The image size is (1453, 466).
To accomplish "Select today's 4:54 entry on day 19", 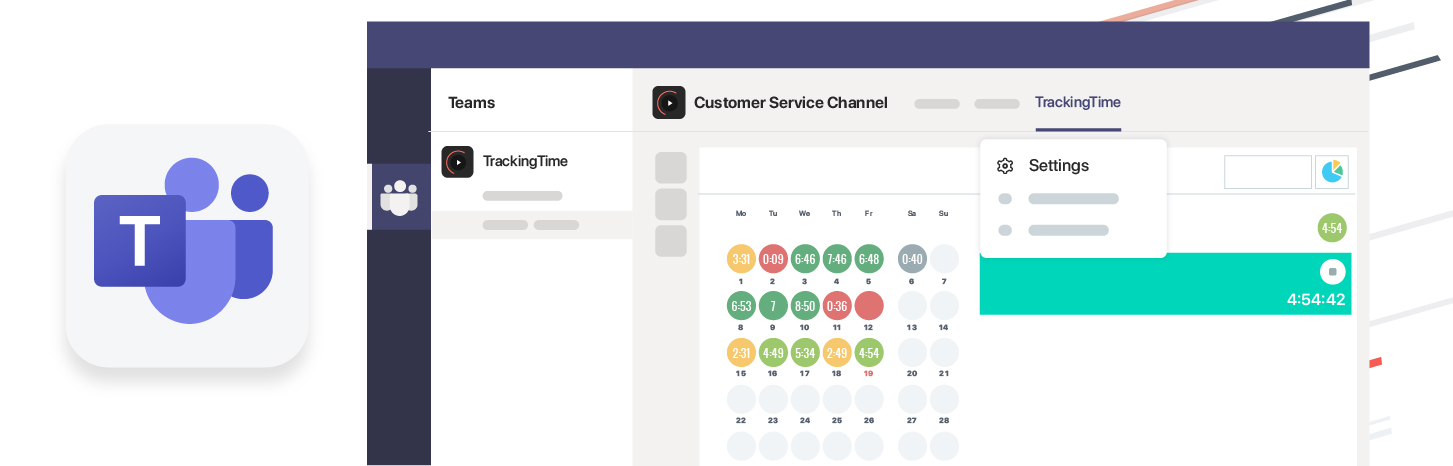I will coord(869,352).
